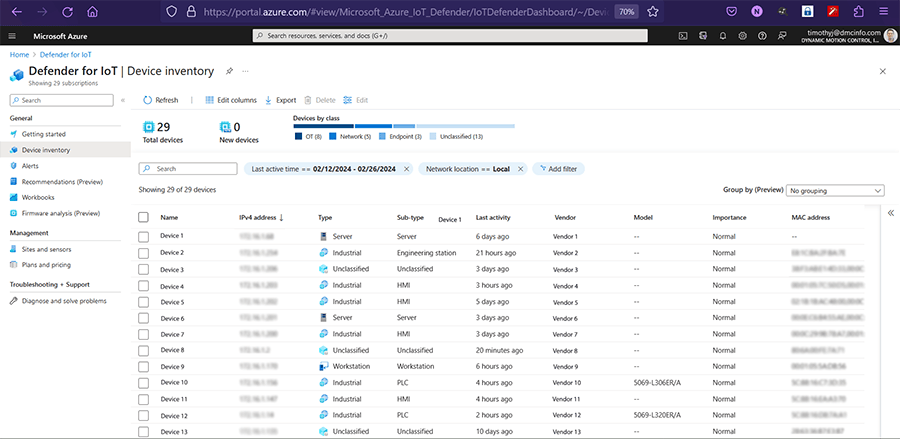Click the Network (5) legend swatch
The image size is (900, 439).
pyautogui.click(x=332, y=137)
